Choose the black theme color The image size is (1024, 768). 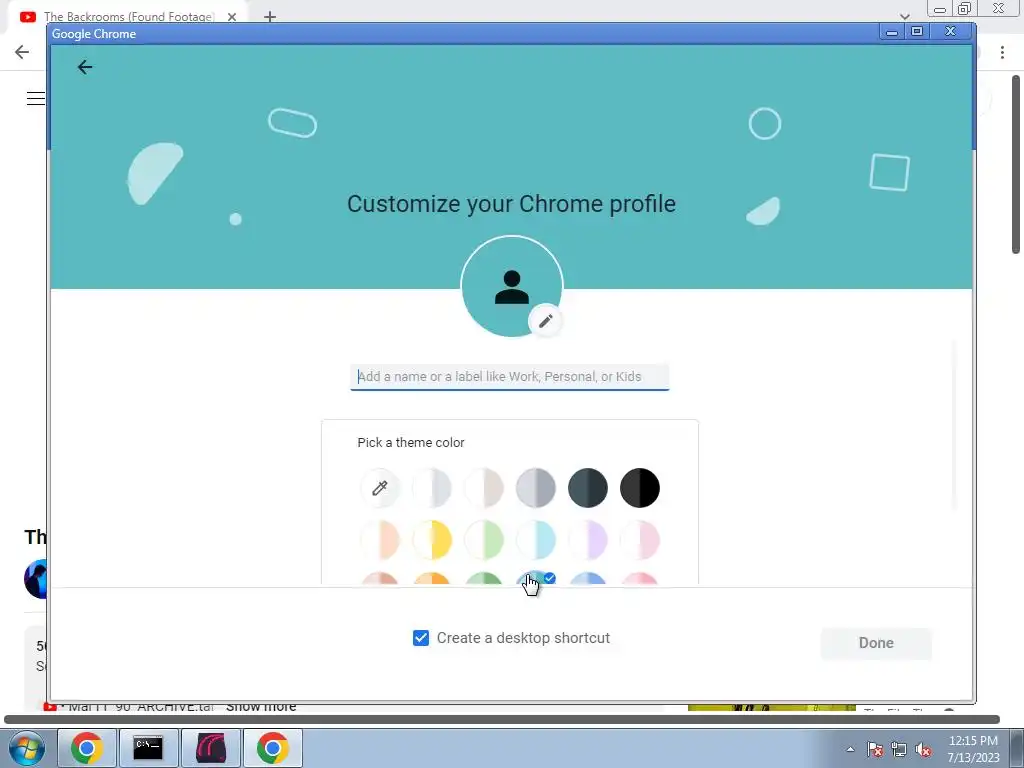pos(640,488)
